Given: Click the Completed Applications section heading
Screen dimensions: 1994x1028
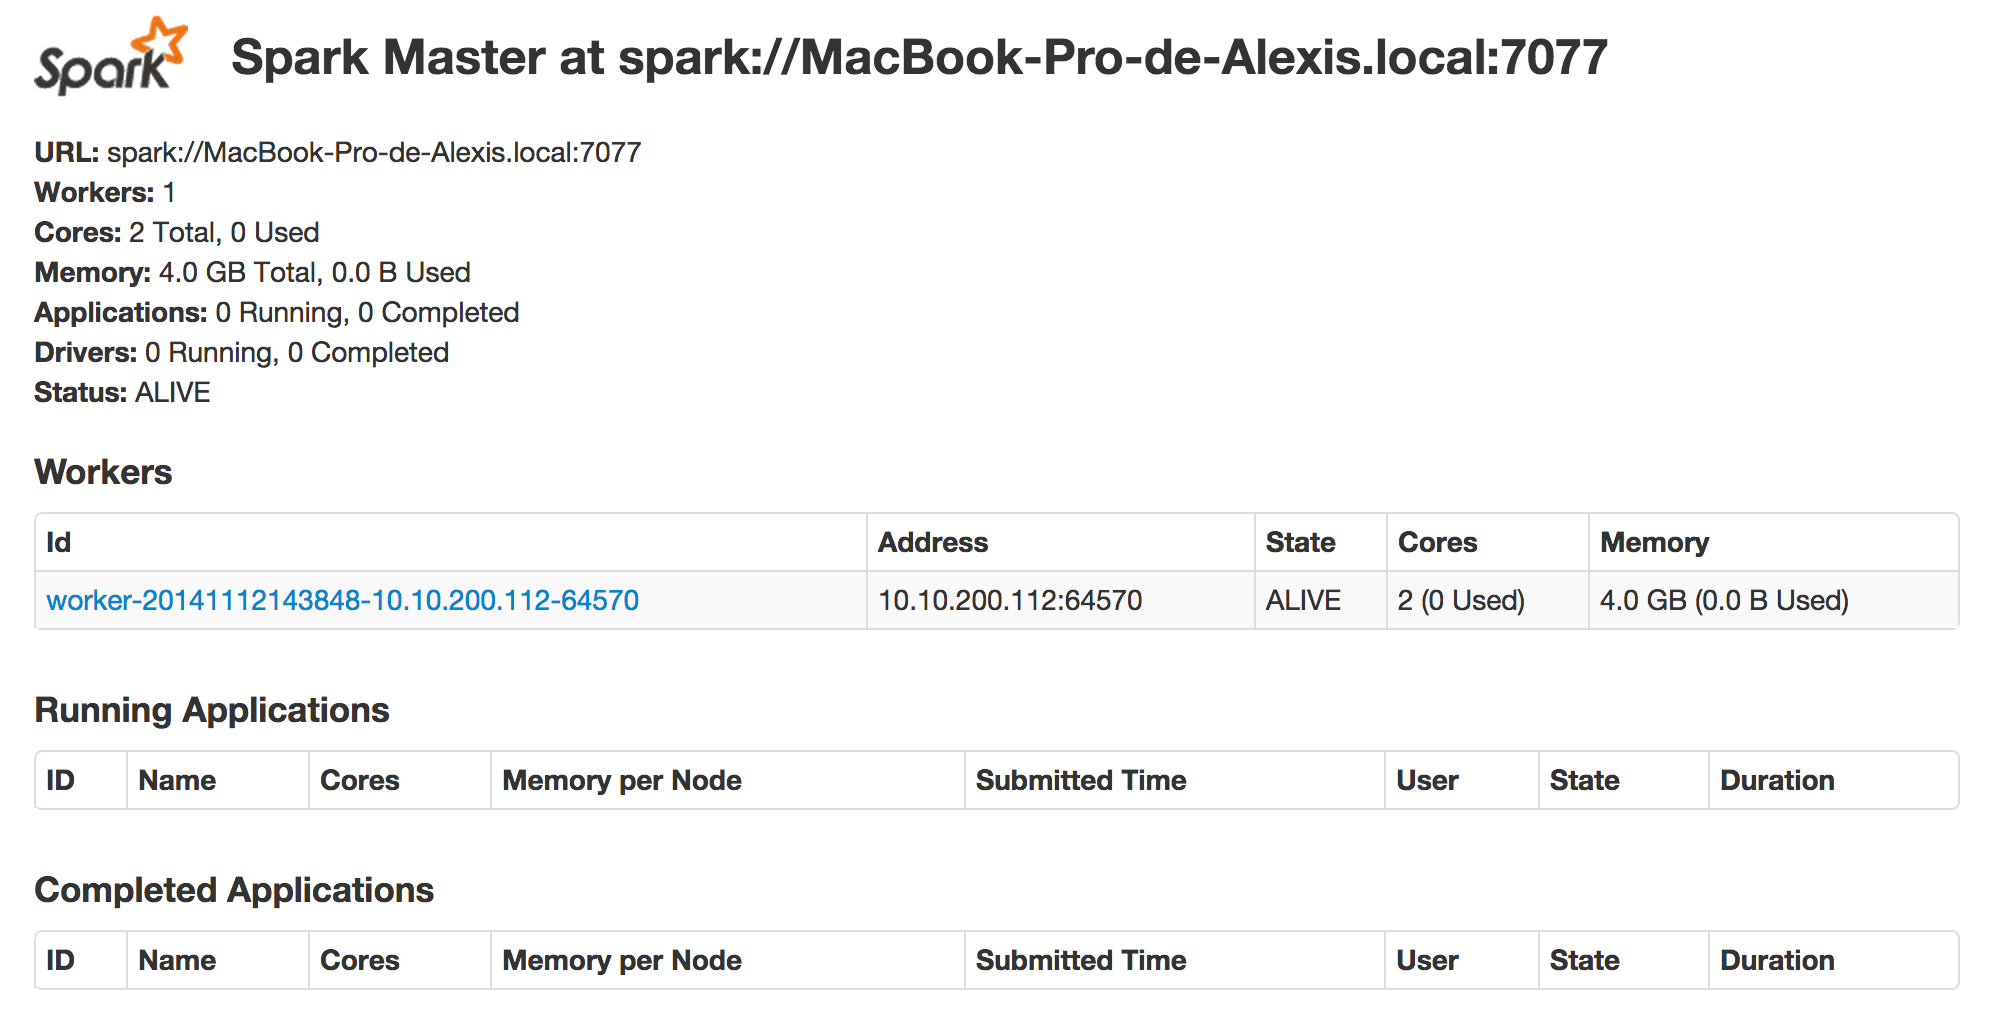Looking at the screenshot, I should tap(234, 890).
